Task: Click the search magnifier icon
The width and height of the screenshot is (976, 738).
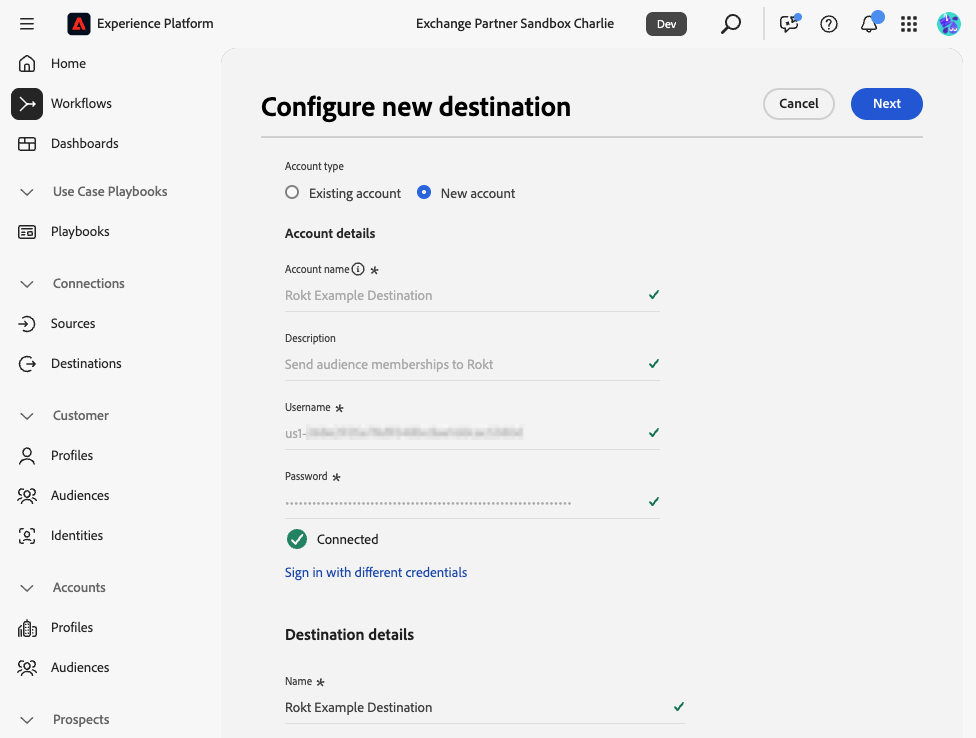Action: point(731,23)
